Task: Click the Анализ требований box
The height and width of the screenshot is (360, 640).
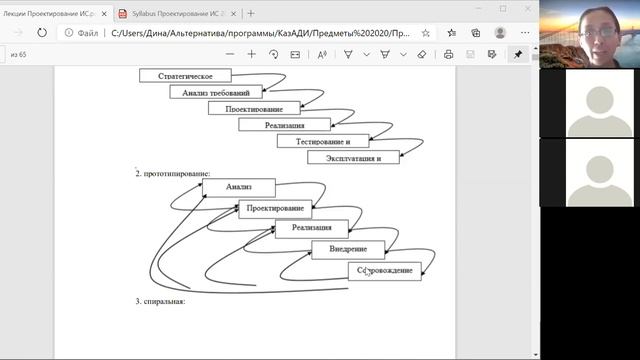Action: click(x=216, y=92)
